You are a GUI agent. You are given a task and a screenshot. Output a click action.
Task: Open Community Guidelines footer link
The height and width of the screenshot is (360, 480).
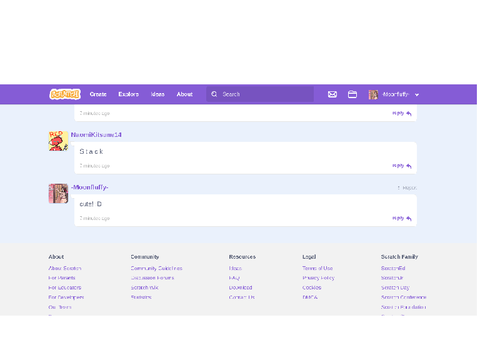point(156,268)
